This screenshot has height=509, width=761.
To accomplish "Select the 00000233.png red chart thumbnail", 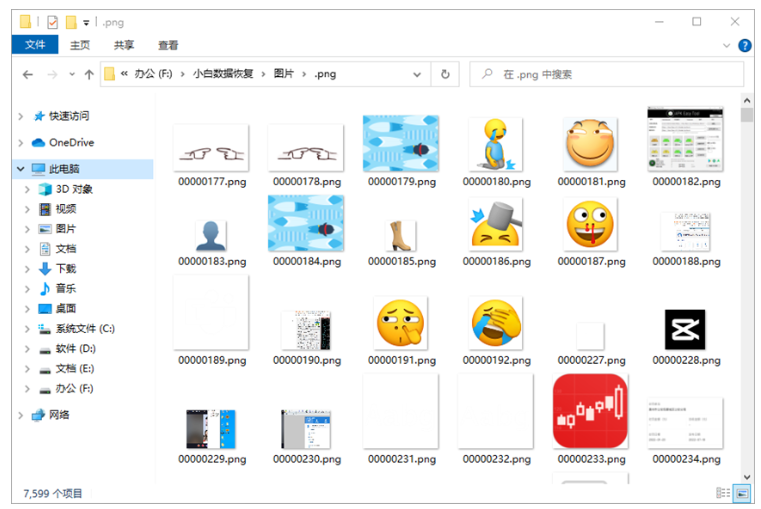I will [x=590, y=411].
